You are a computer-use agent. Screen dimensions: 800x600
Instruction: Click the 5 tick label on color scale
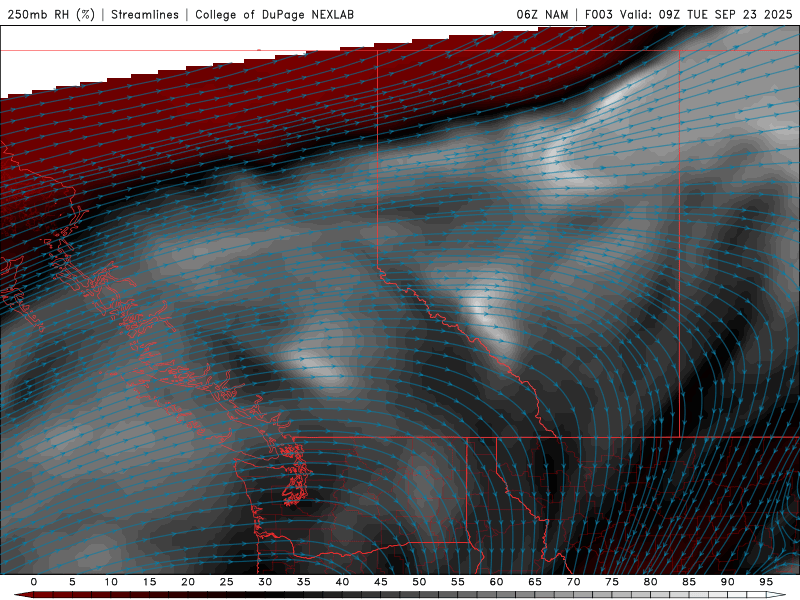tap(72, 582)
